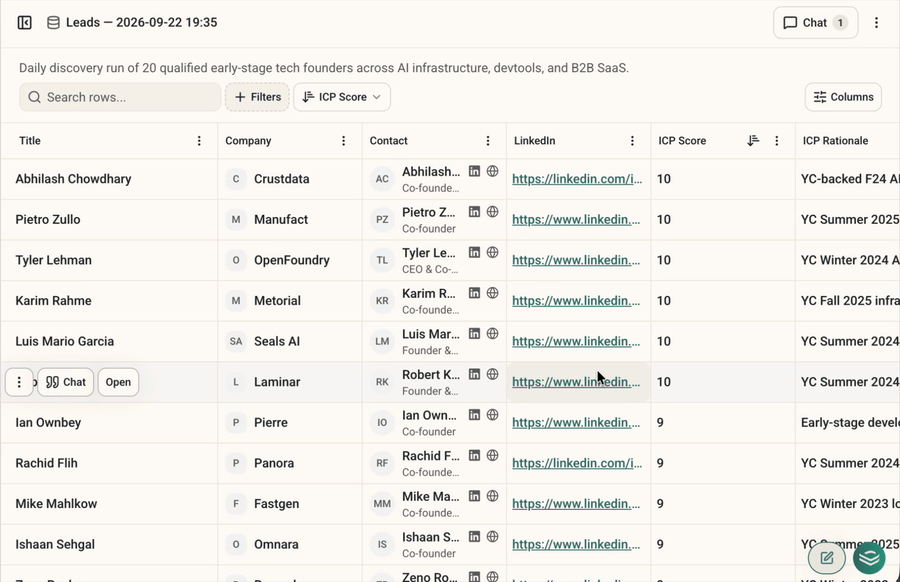Open website globe icon for Luis Mar. contact
900x582 pixels.
(492, 333)
